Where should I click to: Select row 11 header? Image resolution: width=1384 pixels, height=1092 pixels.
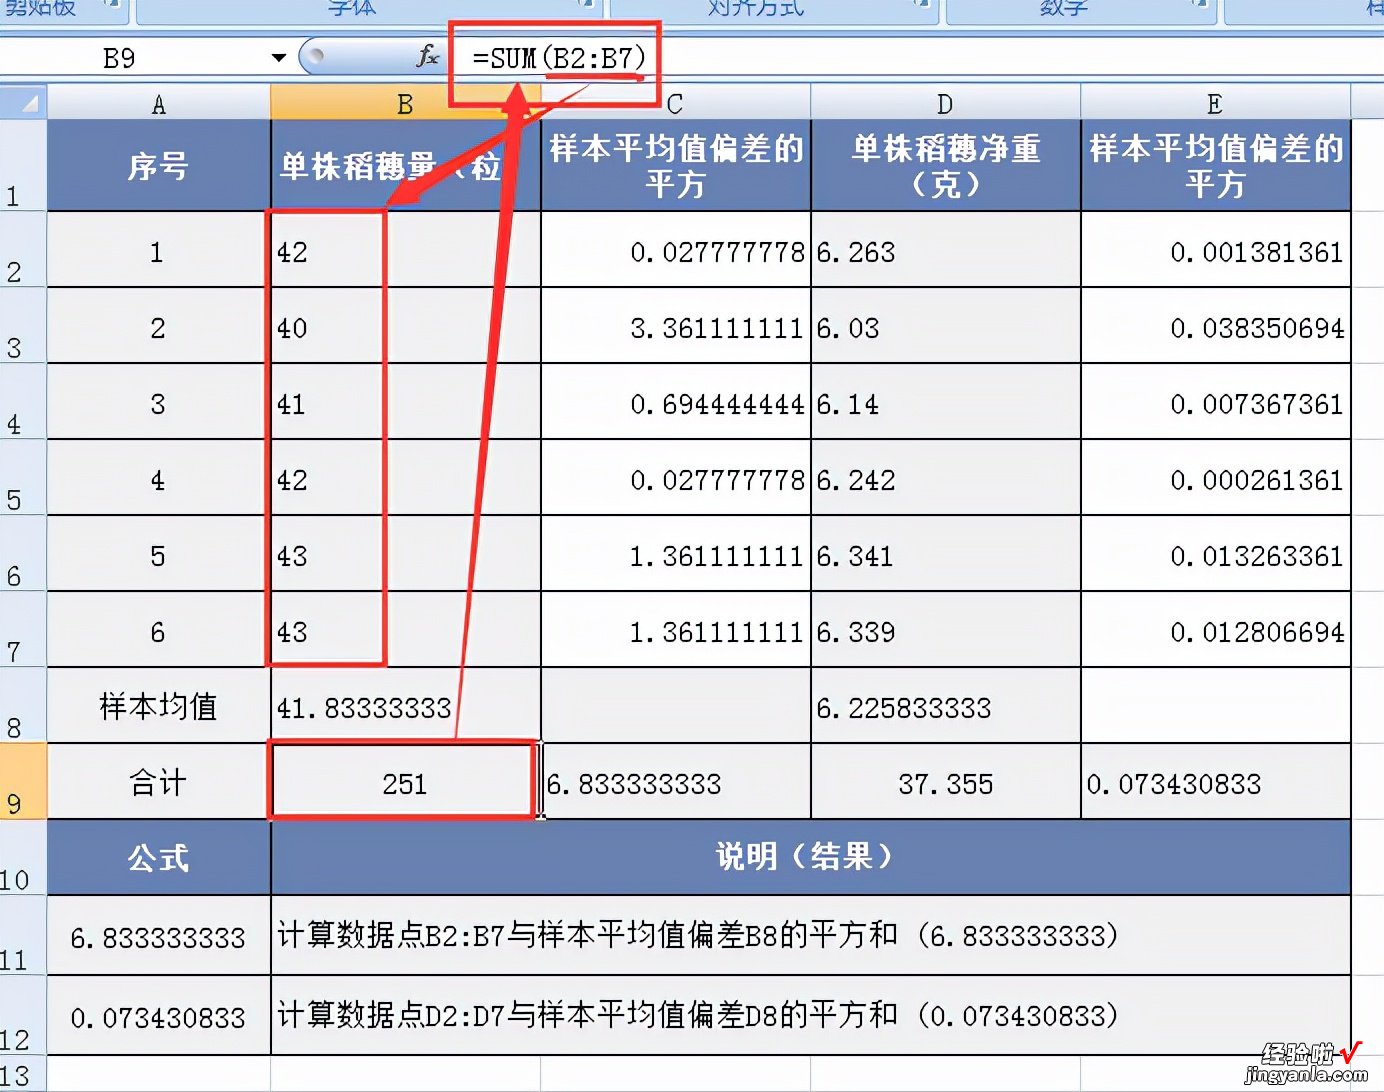click(x=23, y=935)
